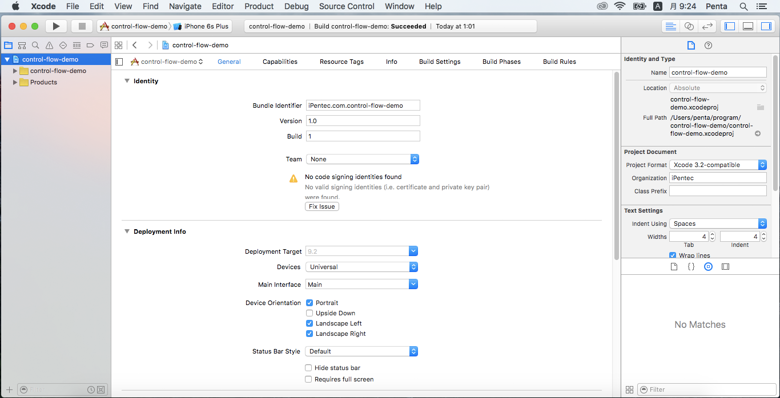Open the Debug navigator icon

77,45
